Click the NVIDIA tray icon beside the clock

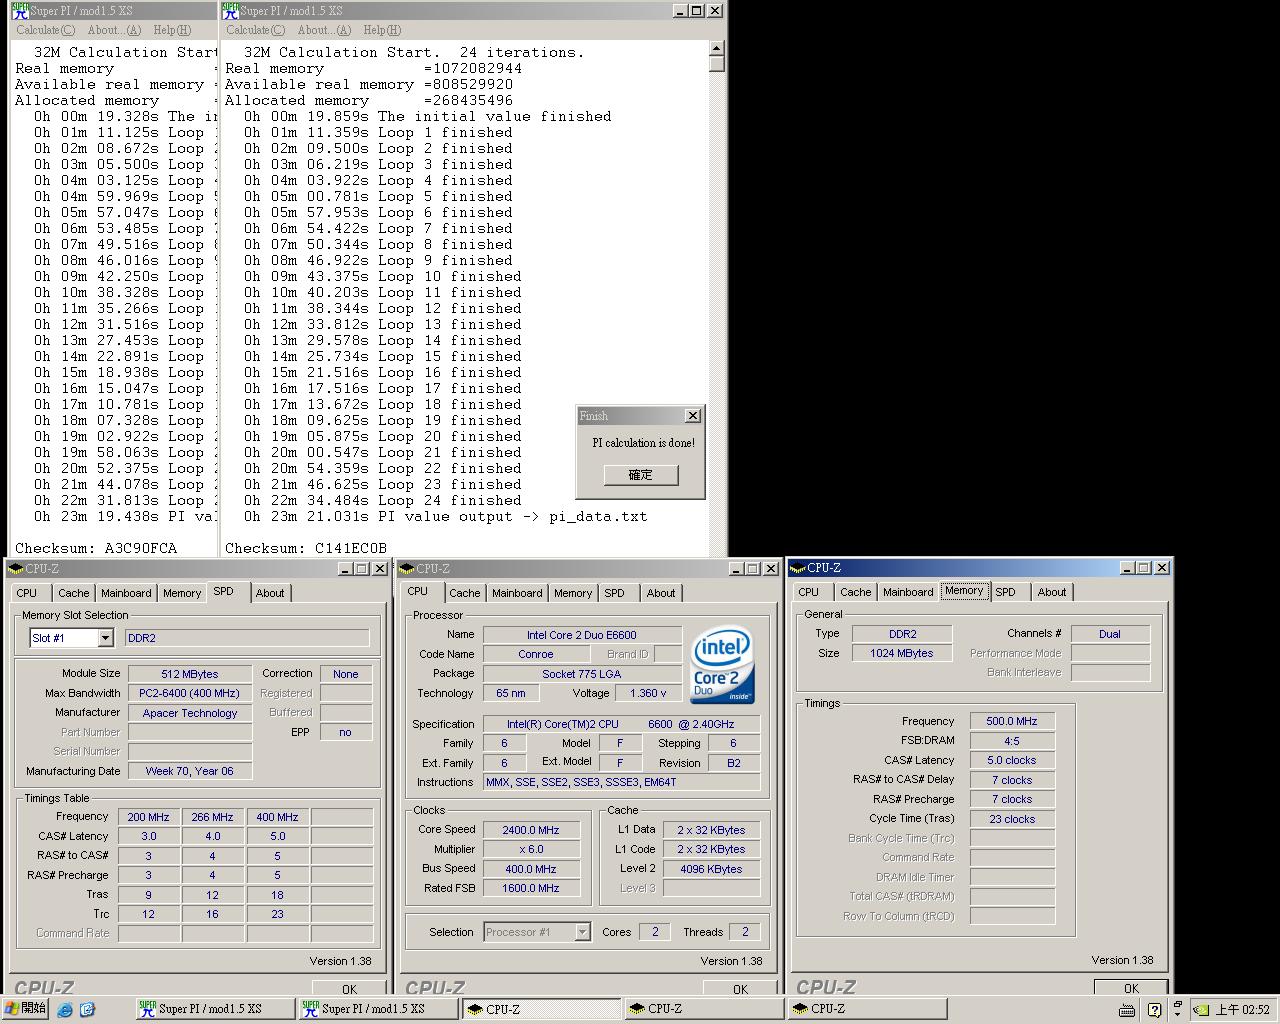point(1201,1010)
